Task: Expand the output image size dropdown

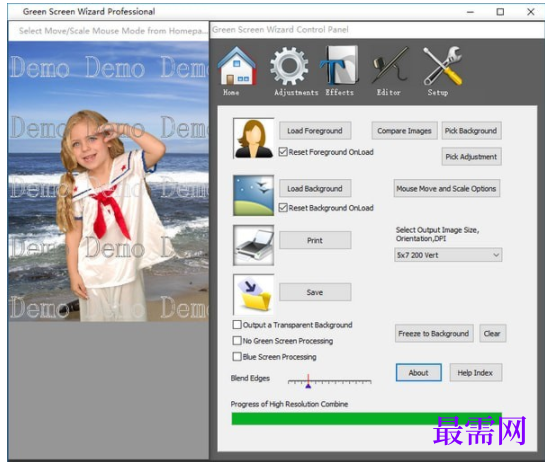Action: click(x=448, y=255)
